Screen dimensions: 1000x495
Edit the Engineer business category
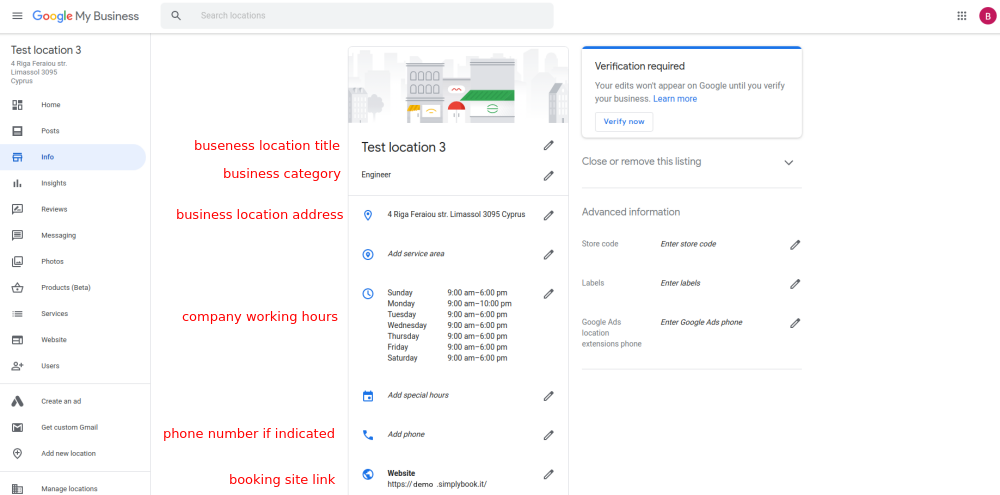coord(548,176)
